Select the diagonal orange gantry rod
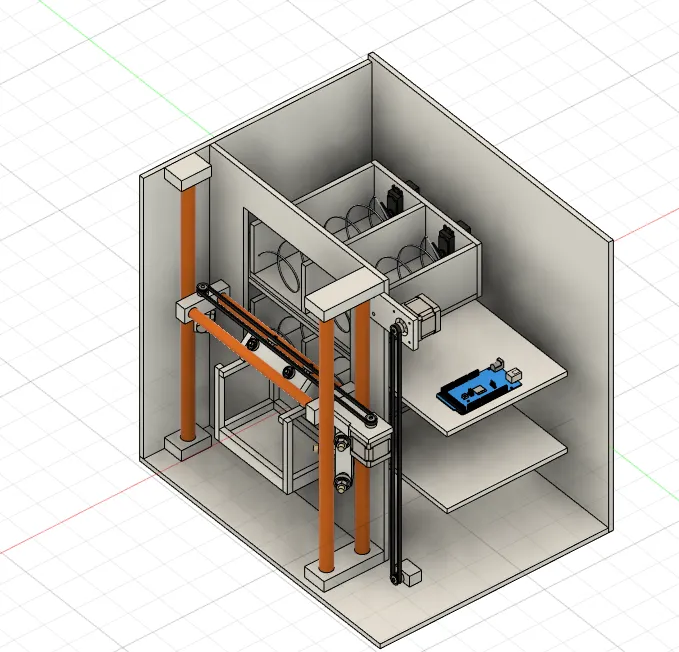The height and width of the screenshot is (652, 679). pos(249,356)
